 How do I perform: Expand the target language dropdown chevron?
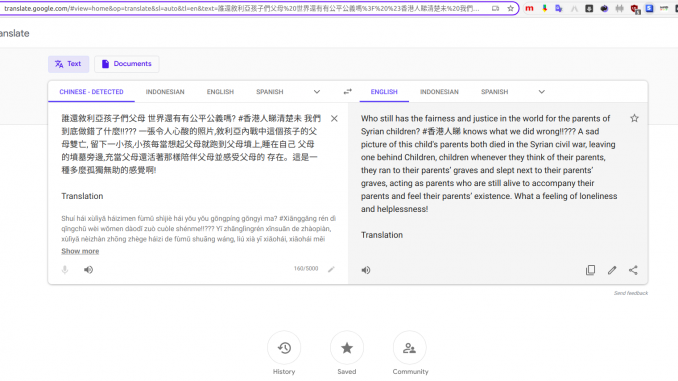[x=541, y=92]
